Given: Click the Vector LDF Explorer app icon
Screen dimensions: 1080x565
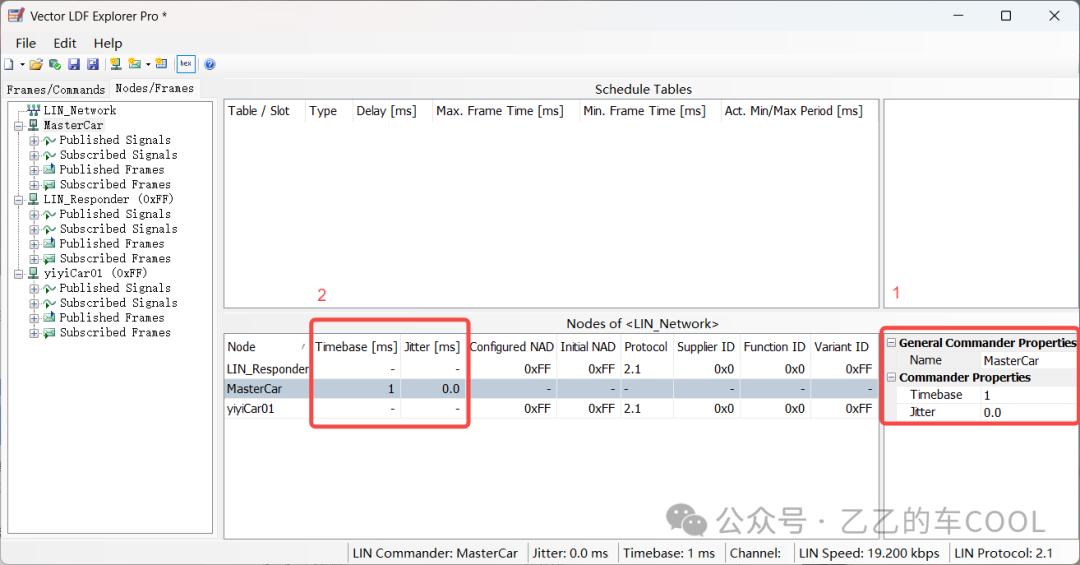Looking at the screenshot, I should tap(16, 15).
